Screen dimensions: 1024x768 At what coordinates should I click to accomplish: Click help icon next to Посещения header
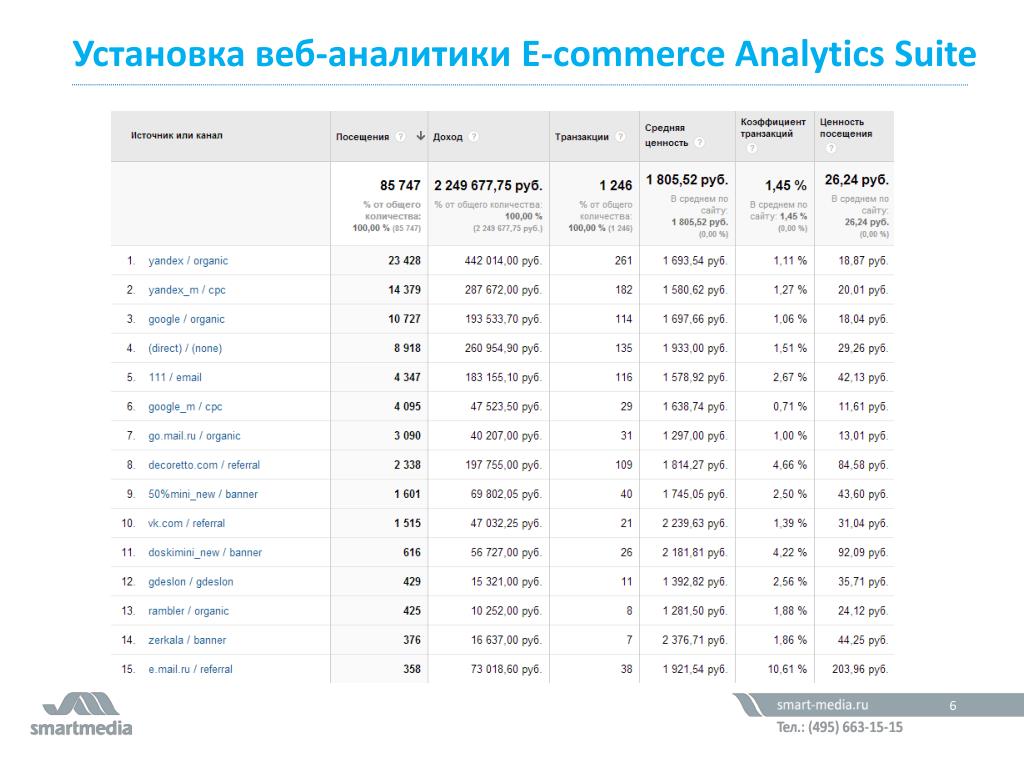pyautogui.click(x=400, y=136)
